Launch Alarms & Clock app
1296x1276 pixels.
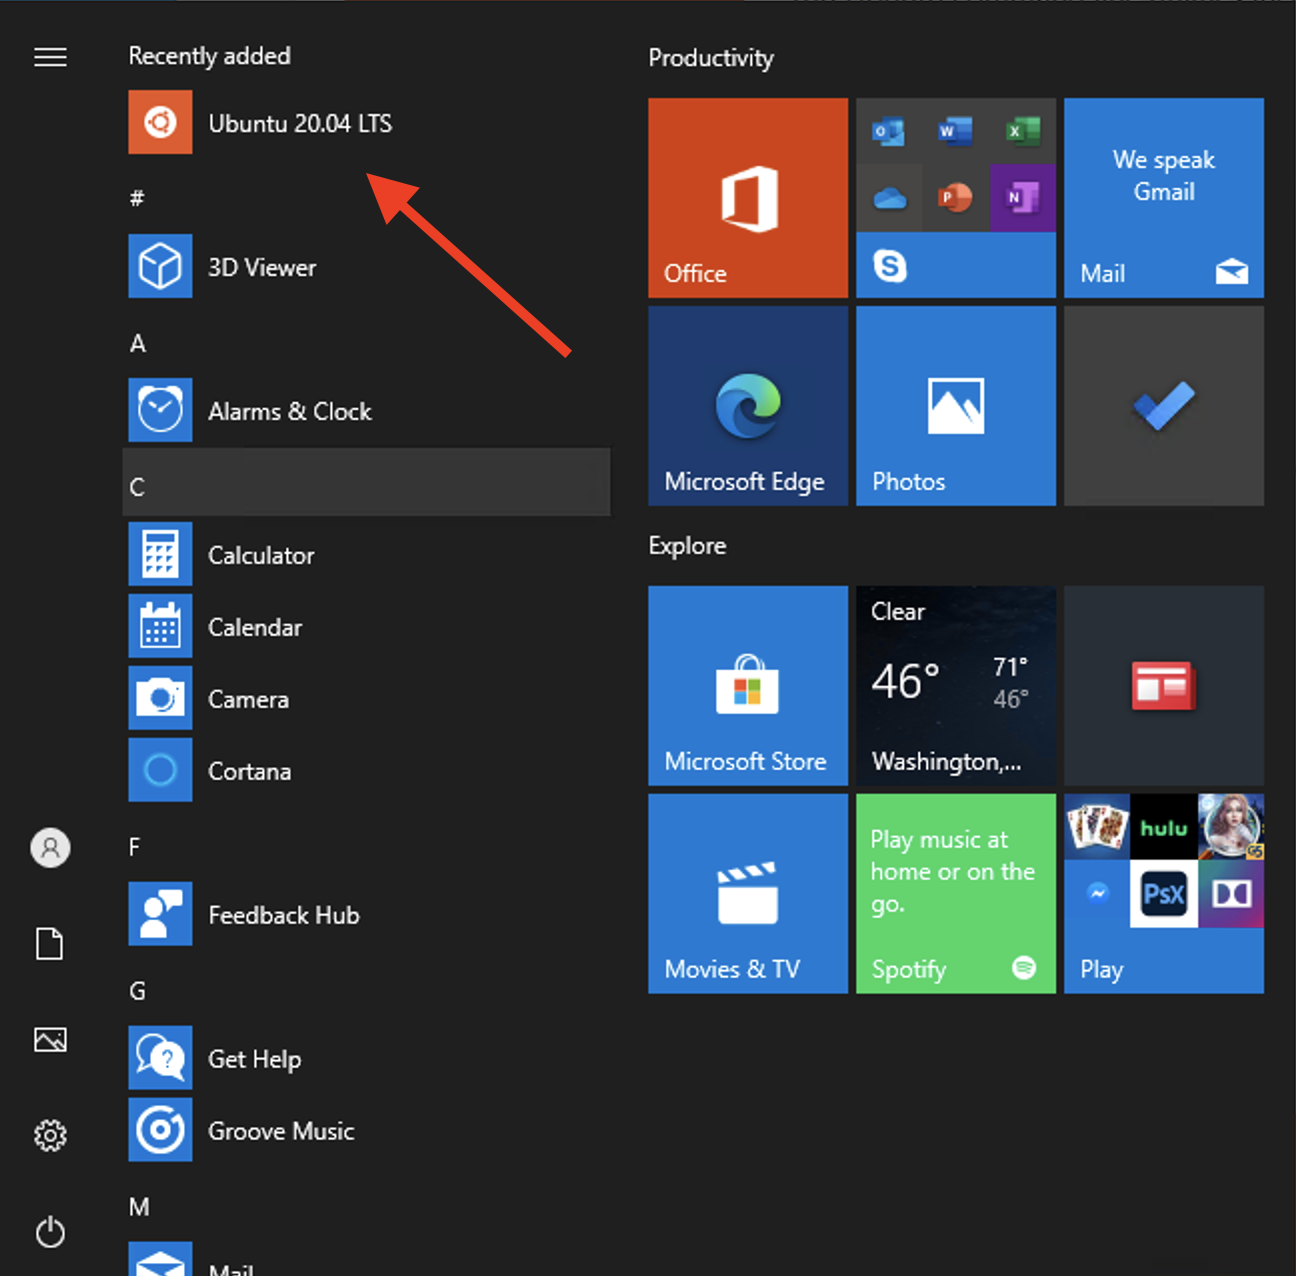tap(366, 411)
